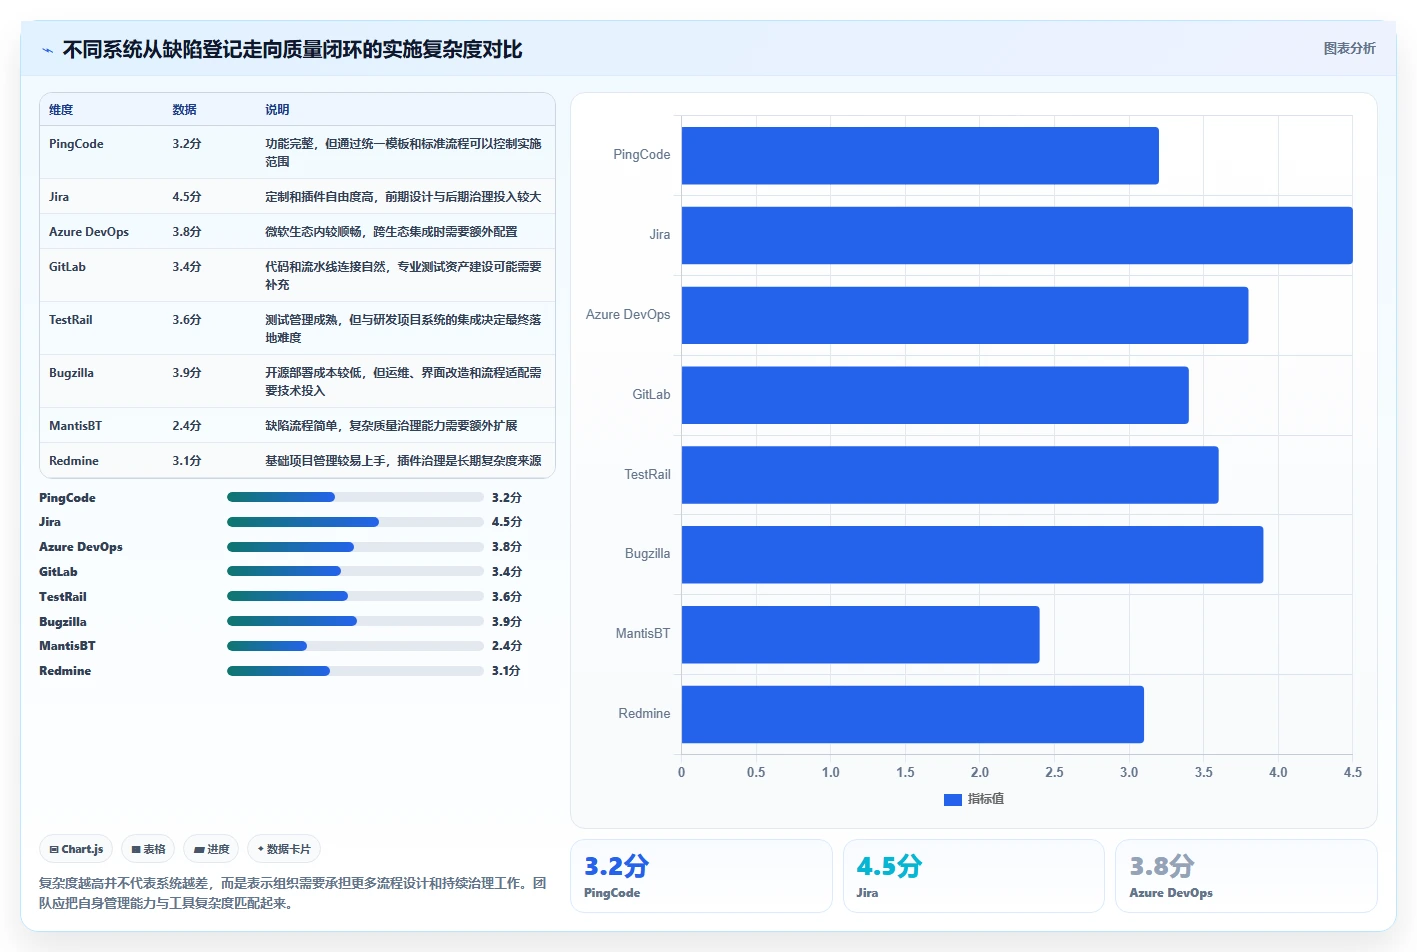Click the Jira progress bar

(355, 522)
